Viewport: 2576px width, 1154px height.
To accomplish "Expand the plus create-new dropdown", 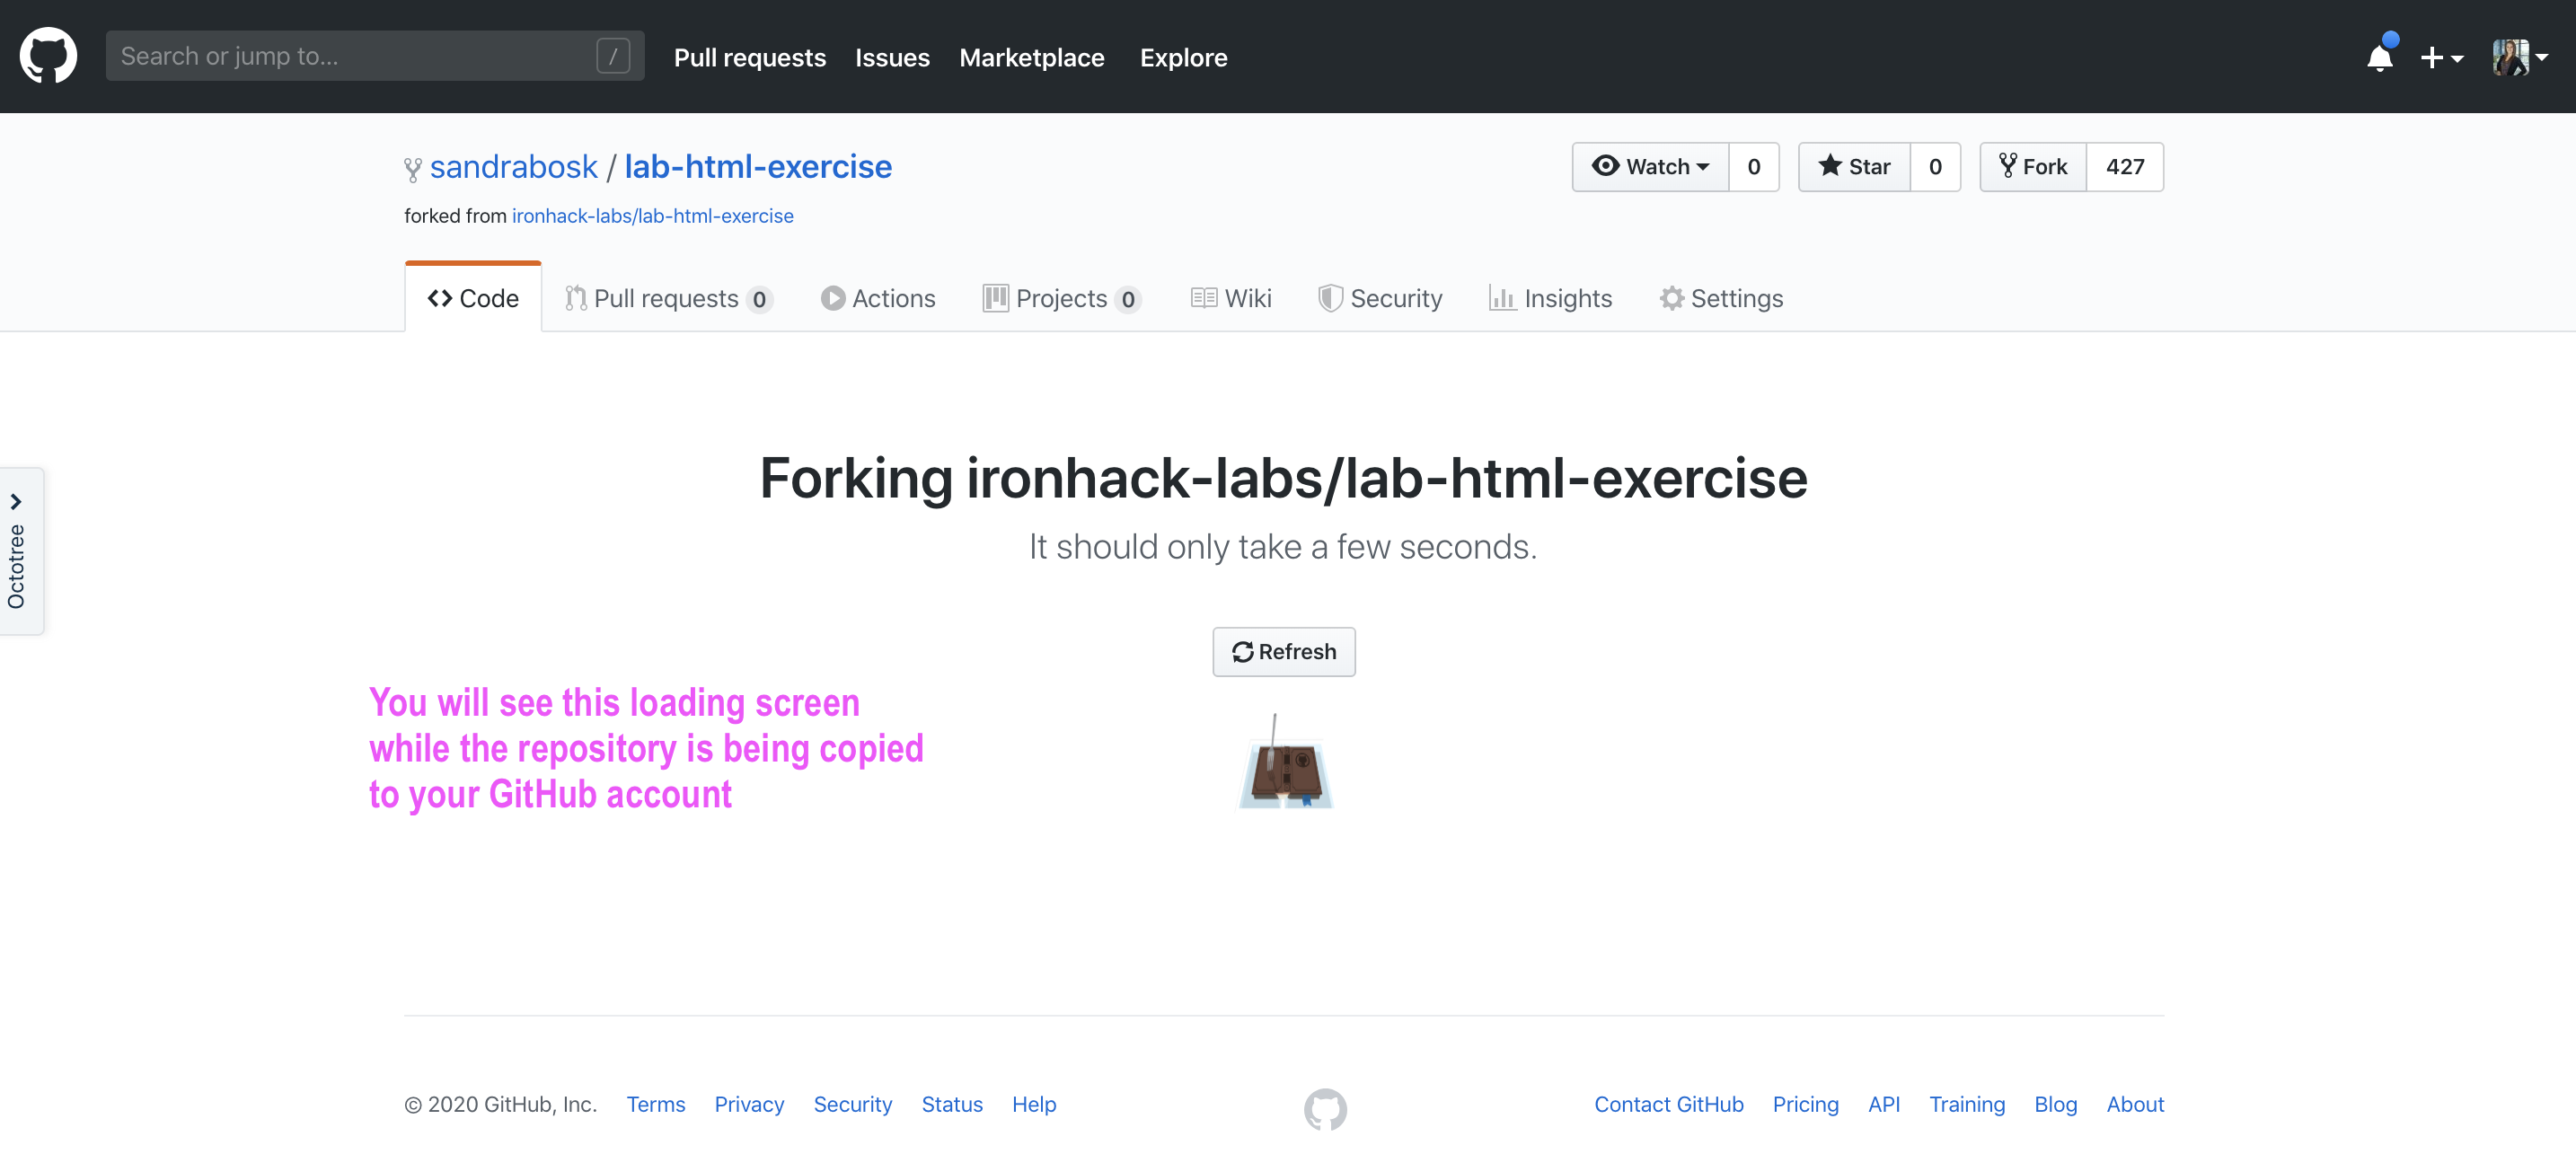I will 2440,58.
